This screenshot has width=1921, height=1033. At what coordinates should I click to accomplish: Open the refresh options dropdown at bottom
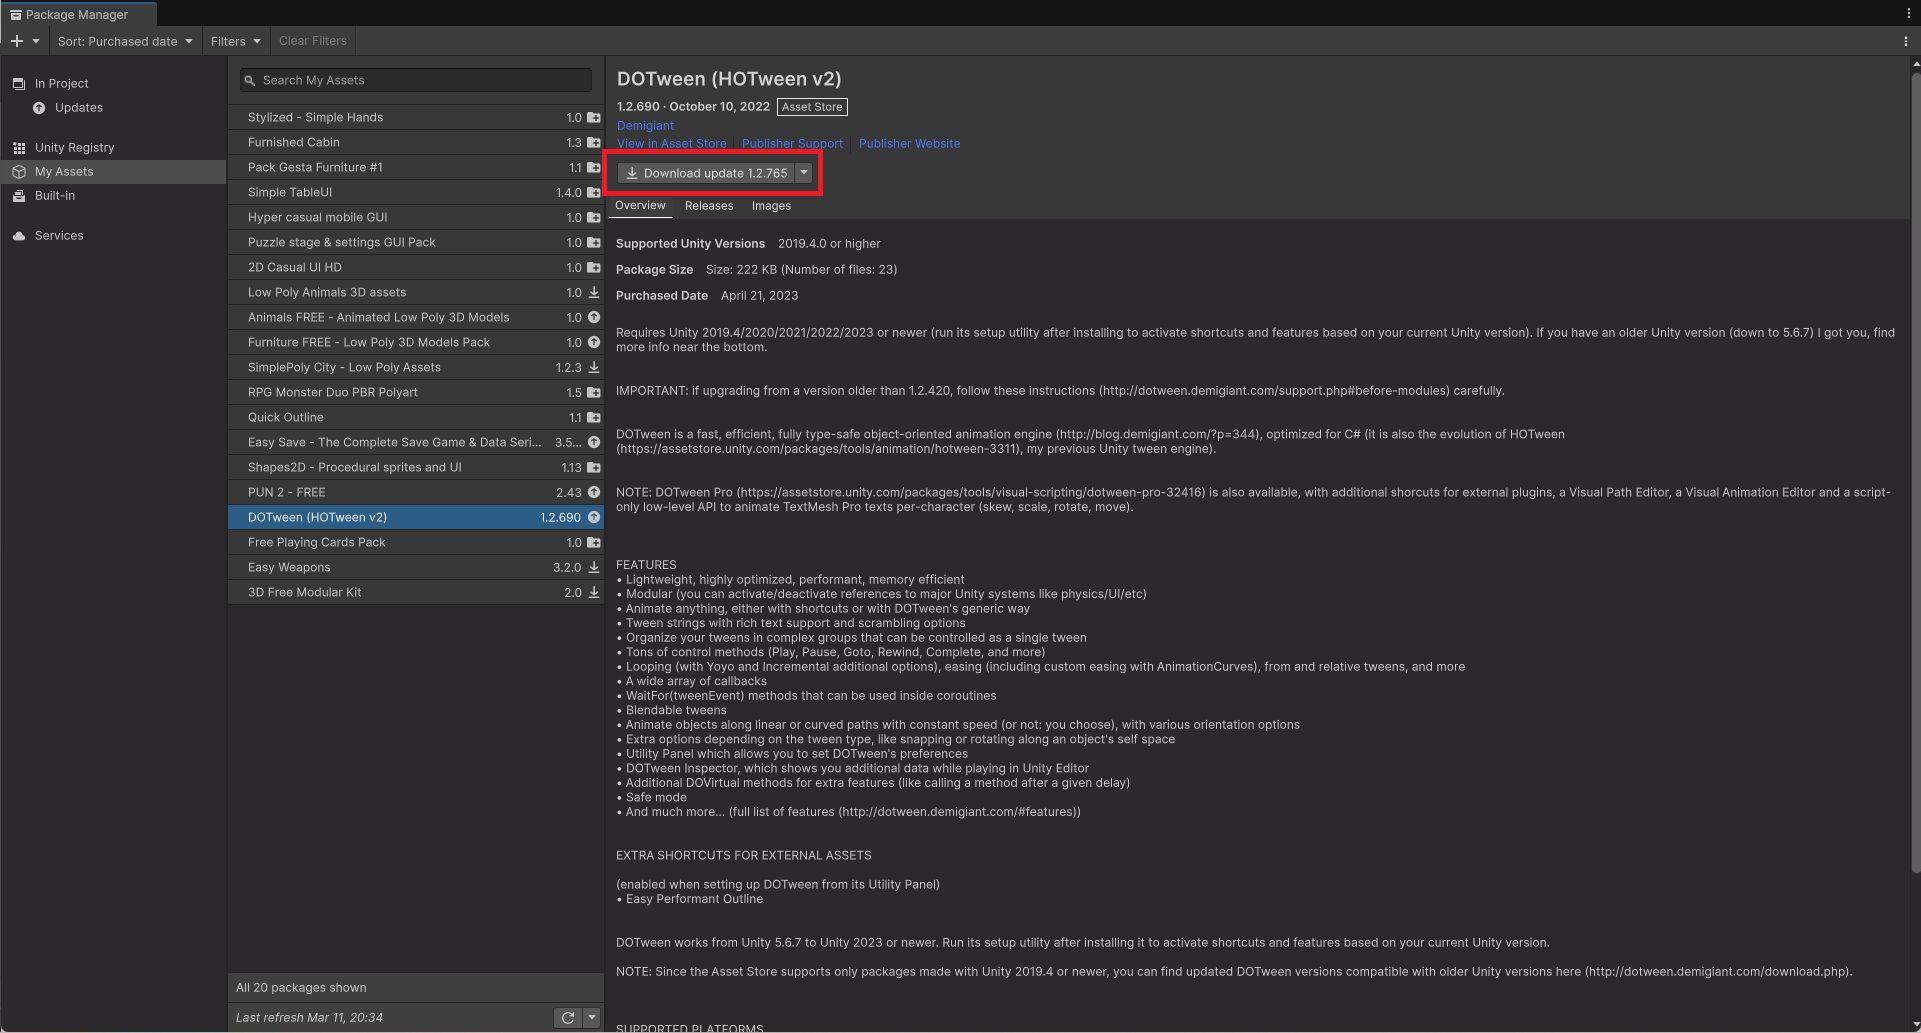click(x=592, y=1017)
